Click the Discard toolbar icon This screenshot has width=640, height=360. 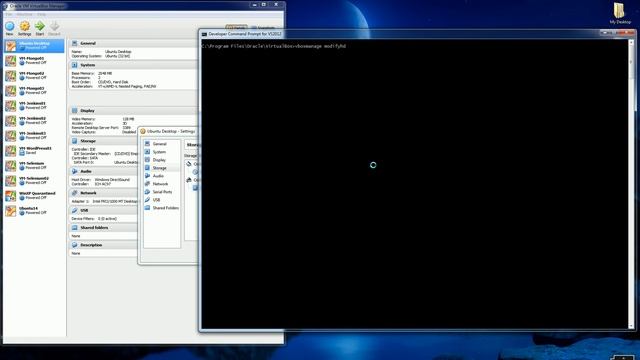[54, 28]
